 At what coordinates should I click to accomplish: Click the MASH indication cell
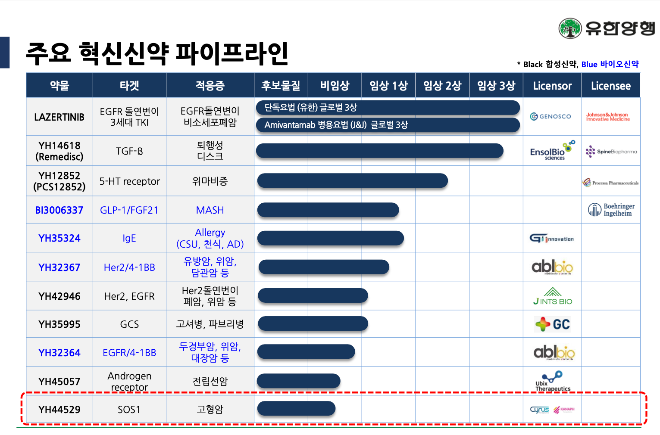[210, 210]
